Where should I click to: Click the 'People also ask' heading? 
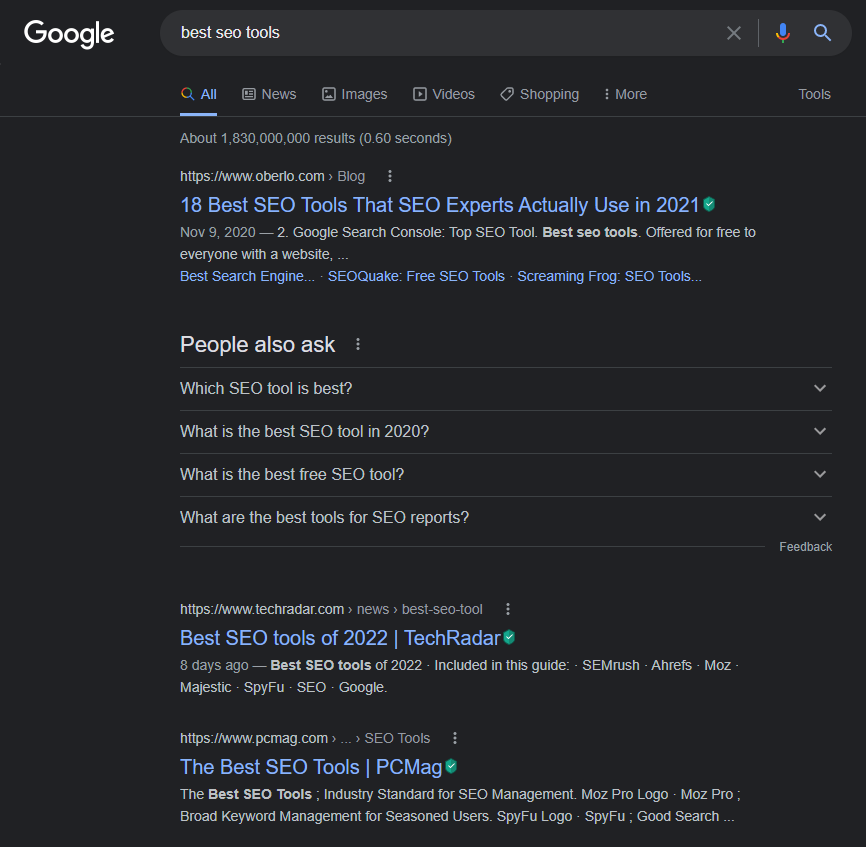(257, 345)
